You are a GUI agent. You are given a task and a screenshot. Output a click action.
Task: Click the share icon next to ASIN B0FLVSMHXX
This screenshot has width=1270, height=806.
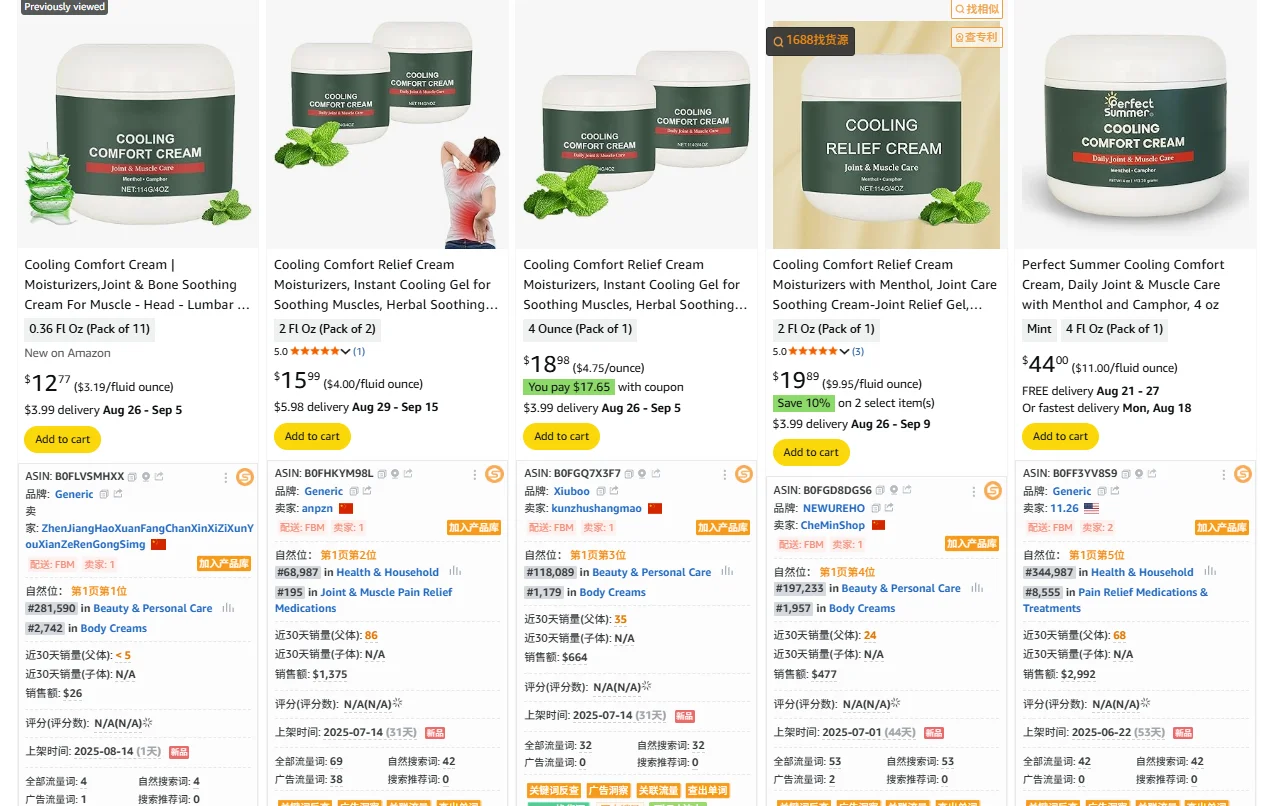(x=159, y=477)
